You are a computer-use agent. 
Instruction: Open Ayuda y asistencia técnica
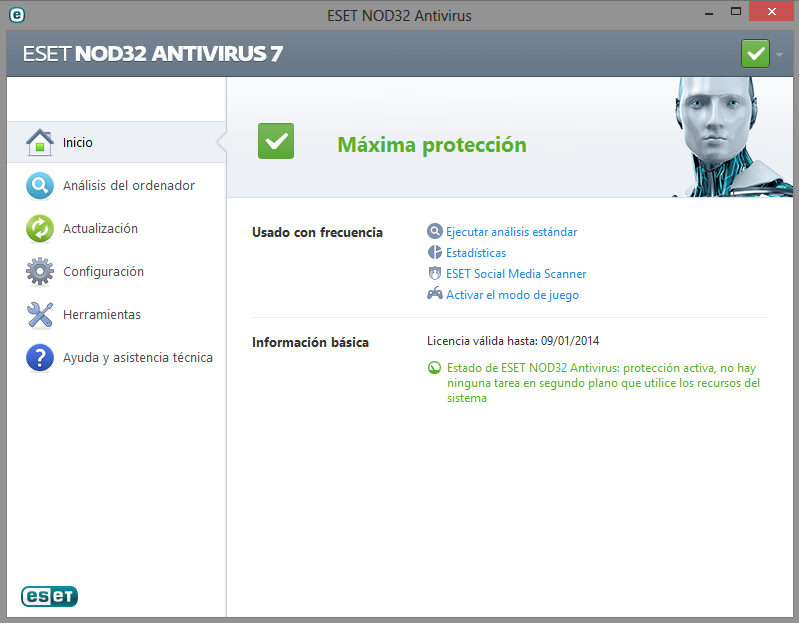[x=117, y=358]
